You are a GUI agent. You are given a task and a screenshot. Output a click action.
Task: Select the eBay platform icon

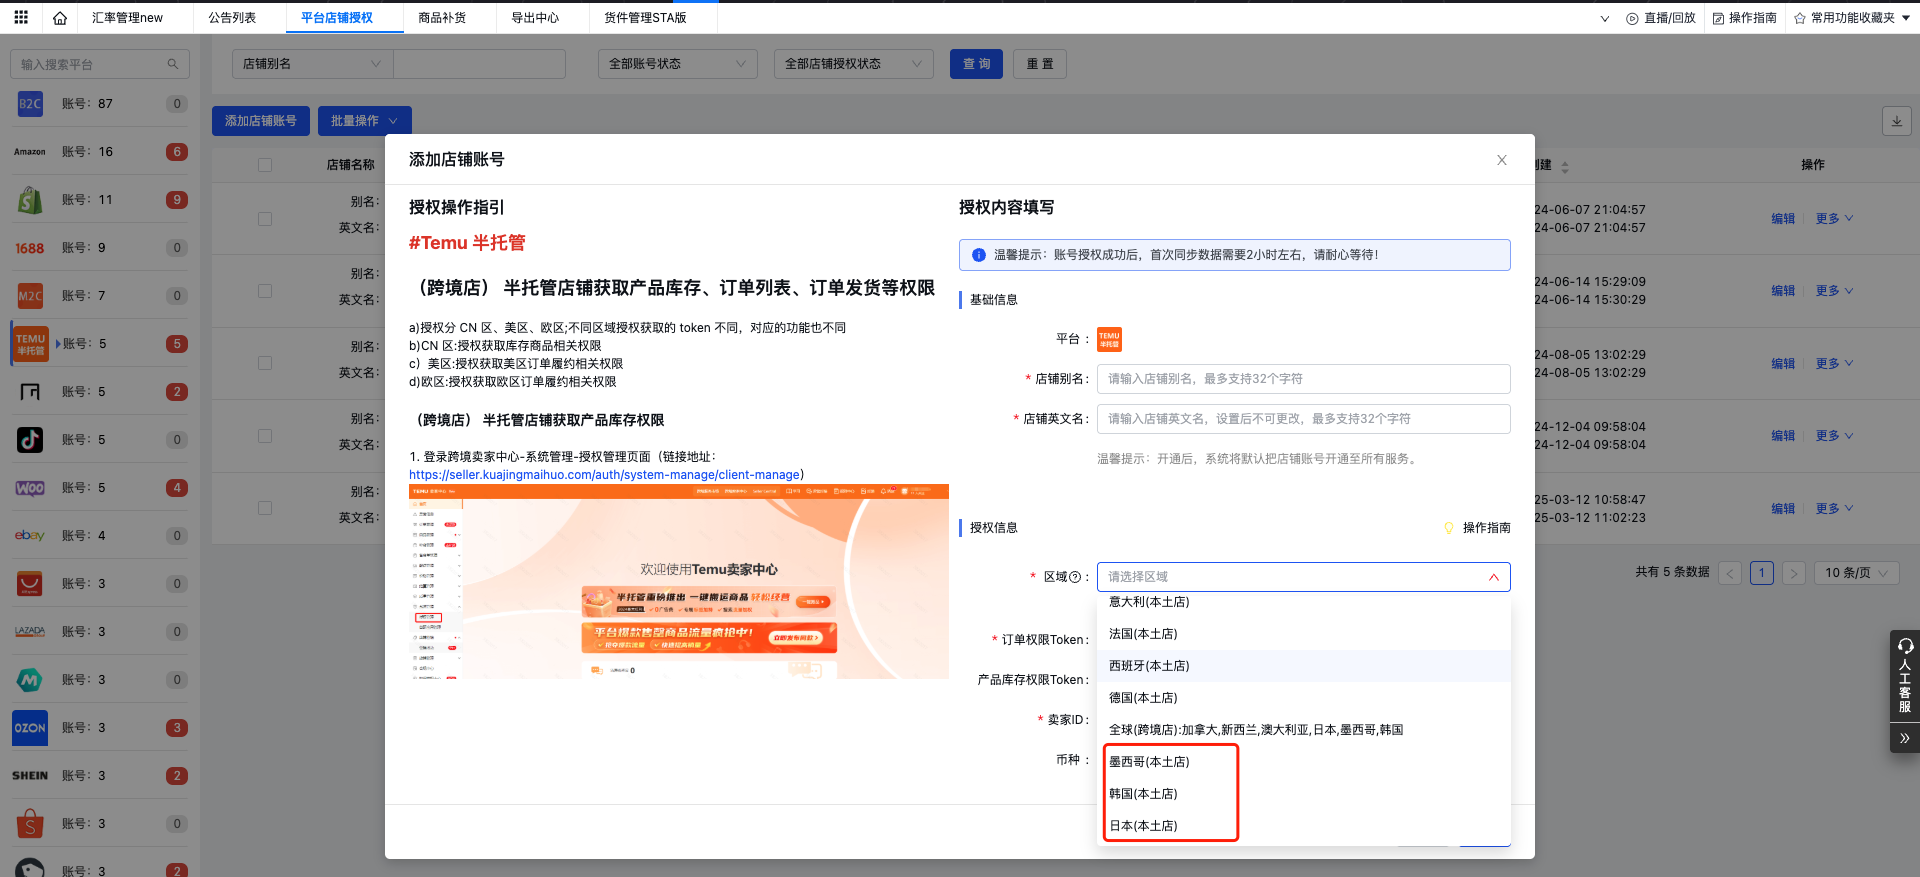[x=30, y=536]
